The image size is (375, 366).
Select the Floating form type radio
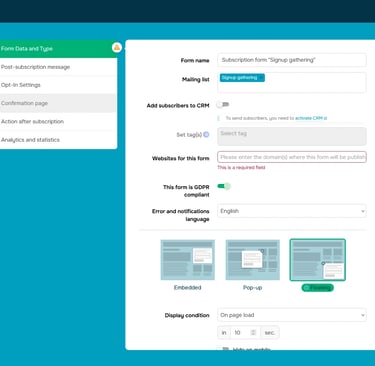tap(317, 288)
